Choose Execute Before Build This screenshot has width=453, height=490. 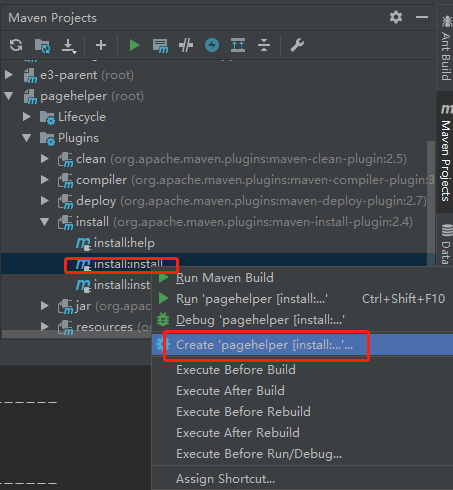[x=302, y=370]
